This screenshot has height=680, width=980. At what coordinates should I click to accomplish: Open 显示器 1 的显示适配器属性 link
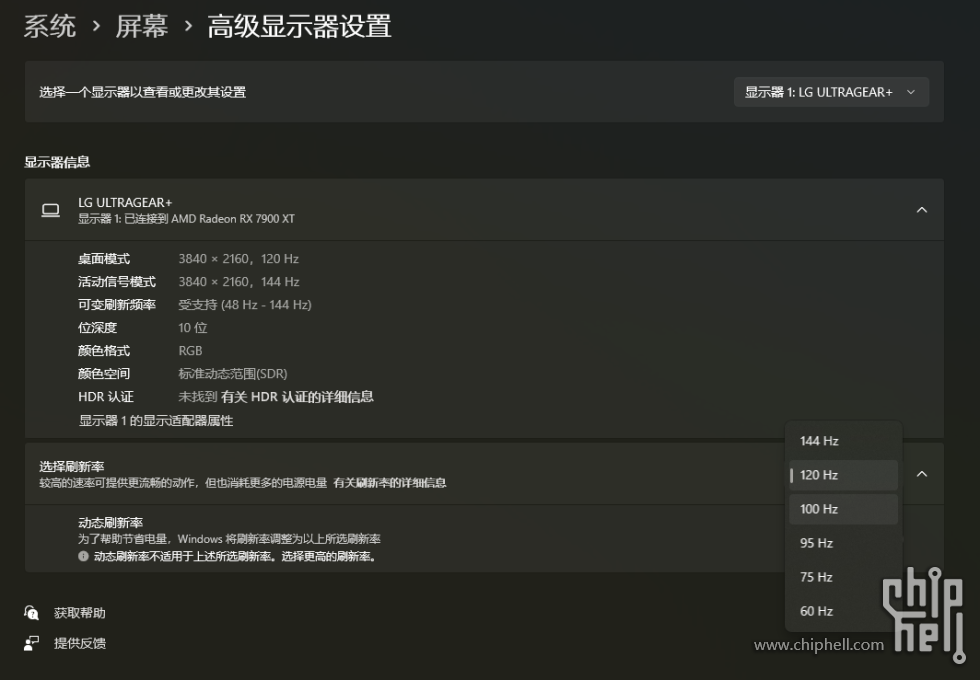pyautogui.click(x=156, y=421)
